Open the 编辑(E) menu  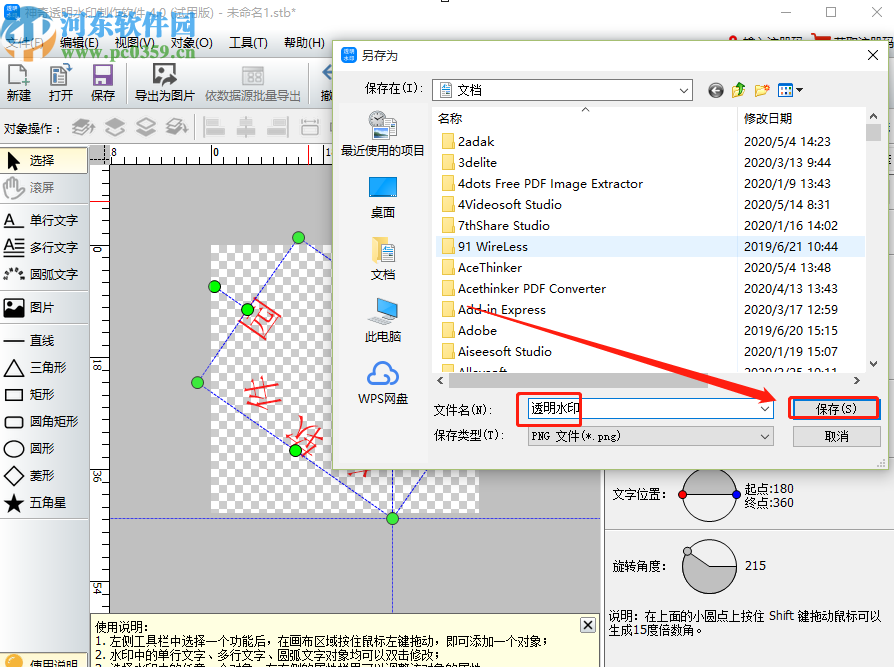[79, 43]
